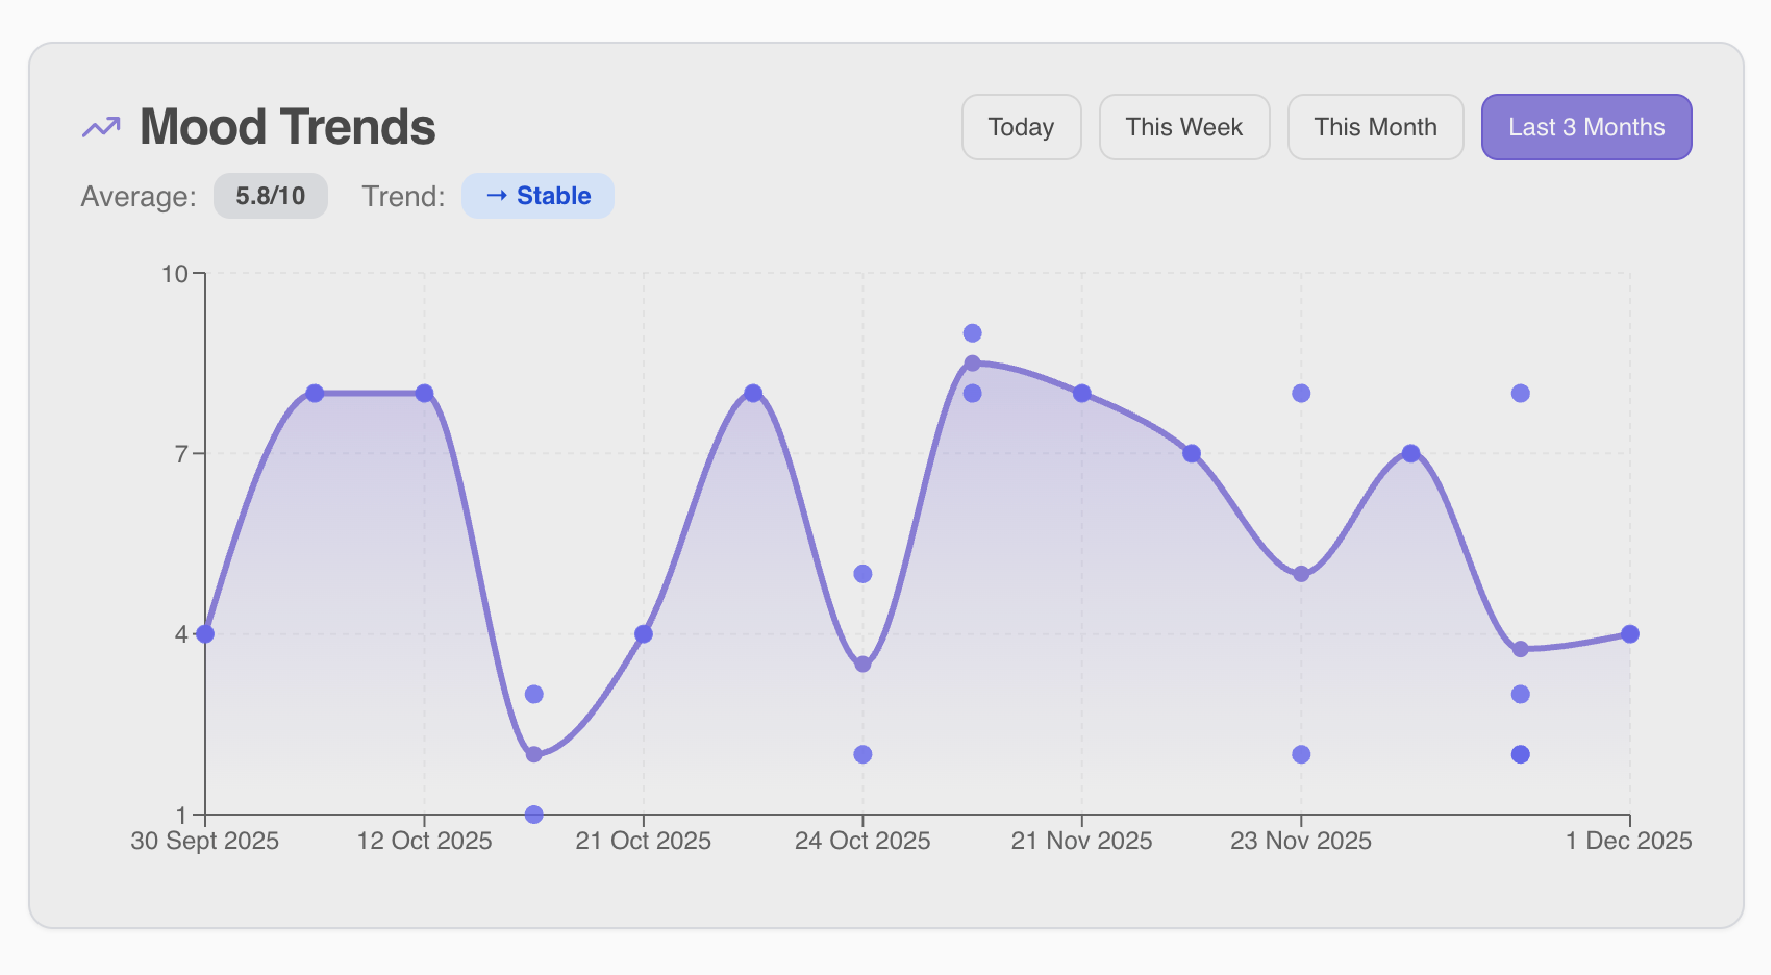
Task: Click the Stable trend badge
Action: [538, 196]
